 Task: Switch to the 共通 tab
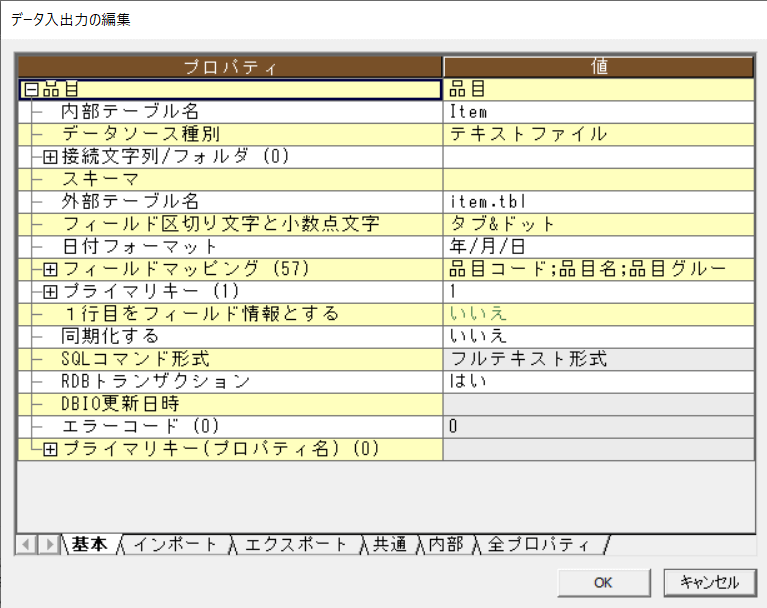pos(390,544)
